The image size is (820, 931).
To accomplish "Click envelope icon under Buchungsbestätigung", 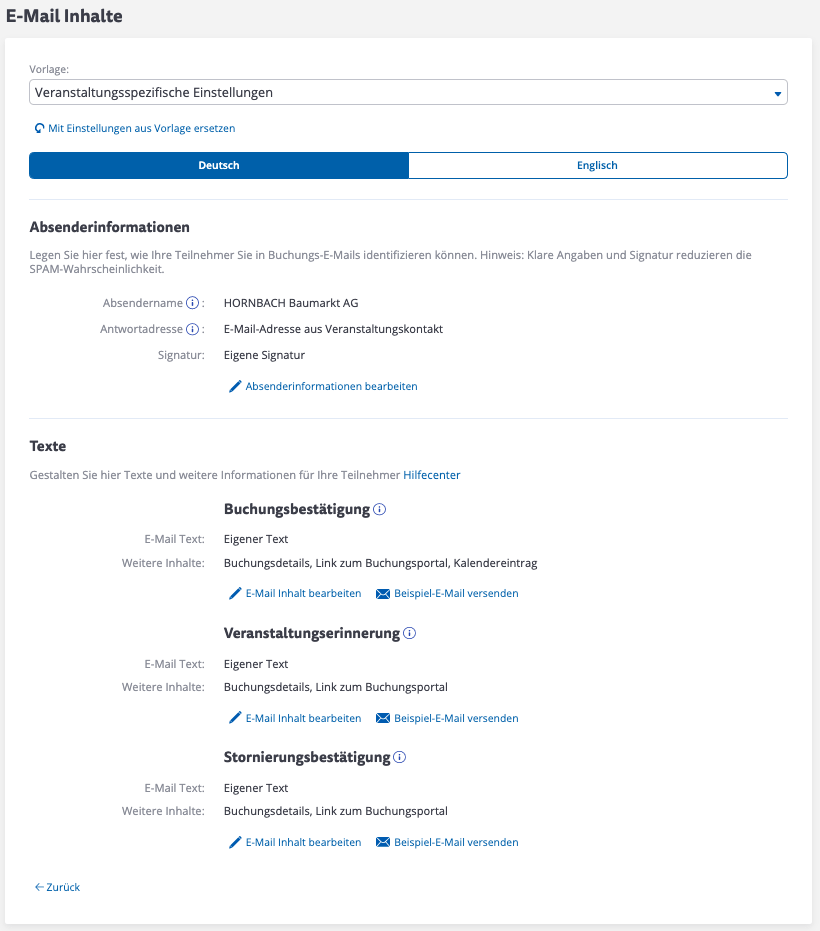I will (382, 594).
